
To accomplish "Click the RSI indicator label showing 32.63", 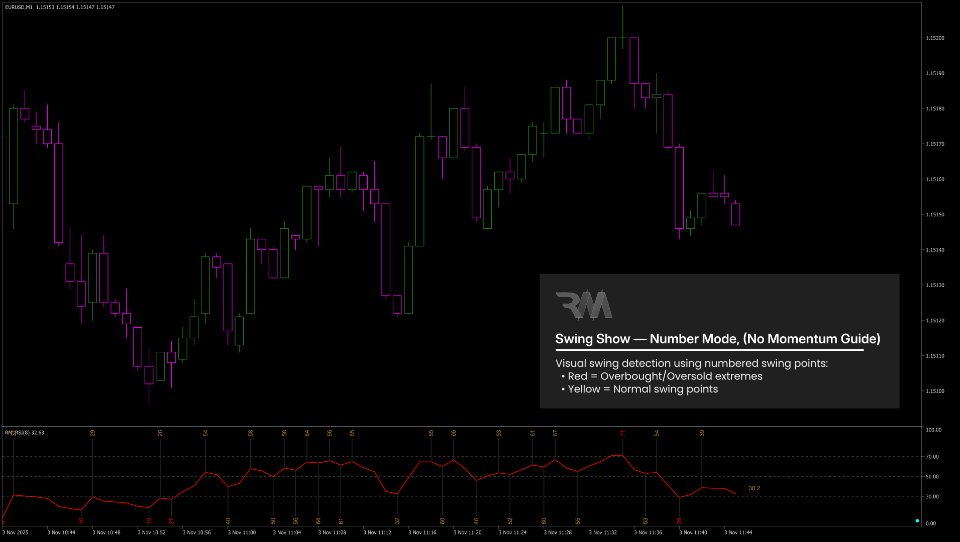I will 24,432.
